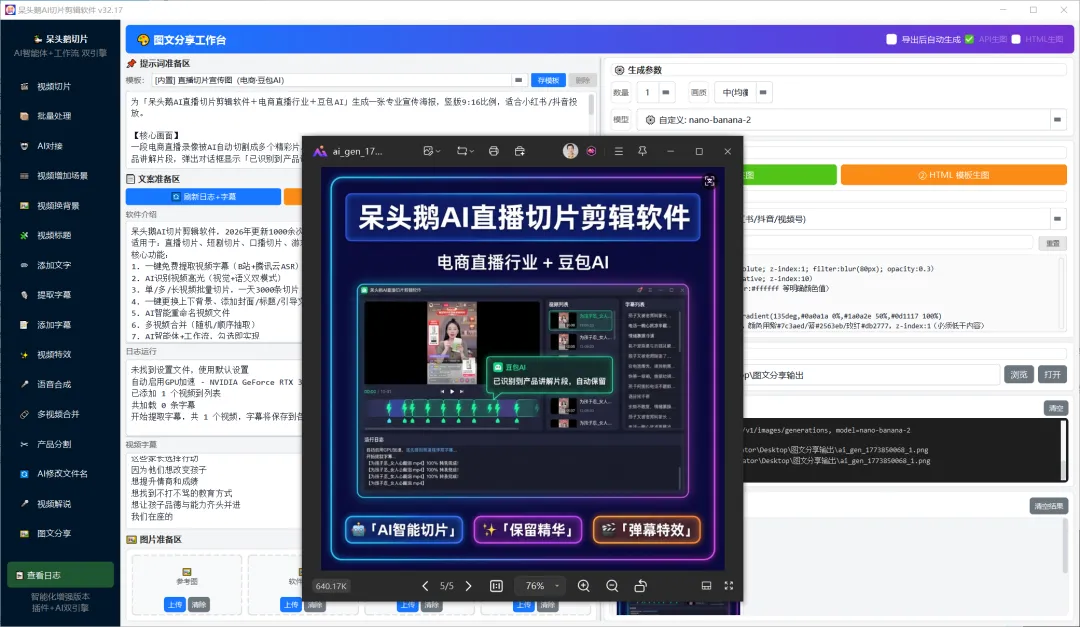1080x627 pixels.
Task: Click the 语音合成 microphone icon
Action: click(24, 384)
